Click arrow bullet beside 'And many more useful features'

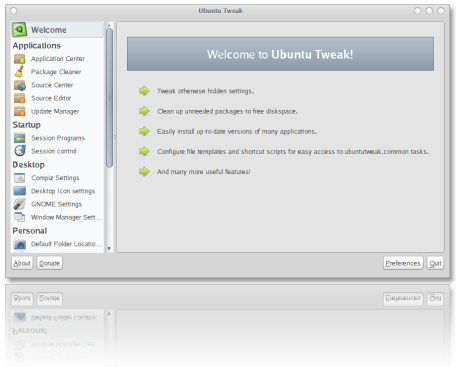tap(144, 171)
